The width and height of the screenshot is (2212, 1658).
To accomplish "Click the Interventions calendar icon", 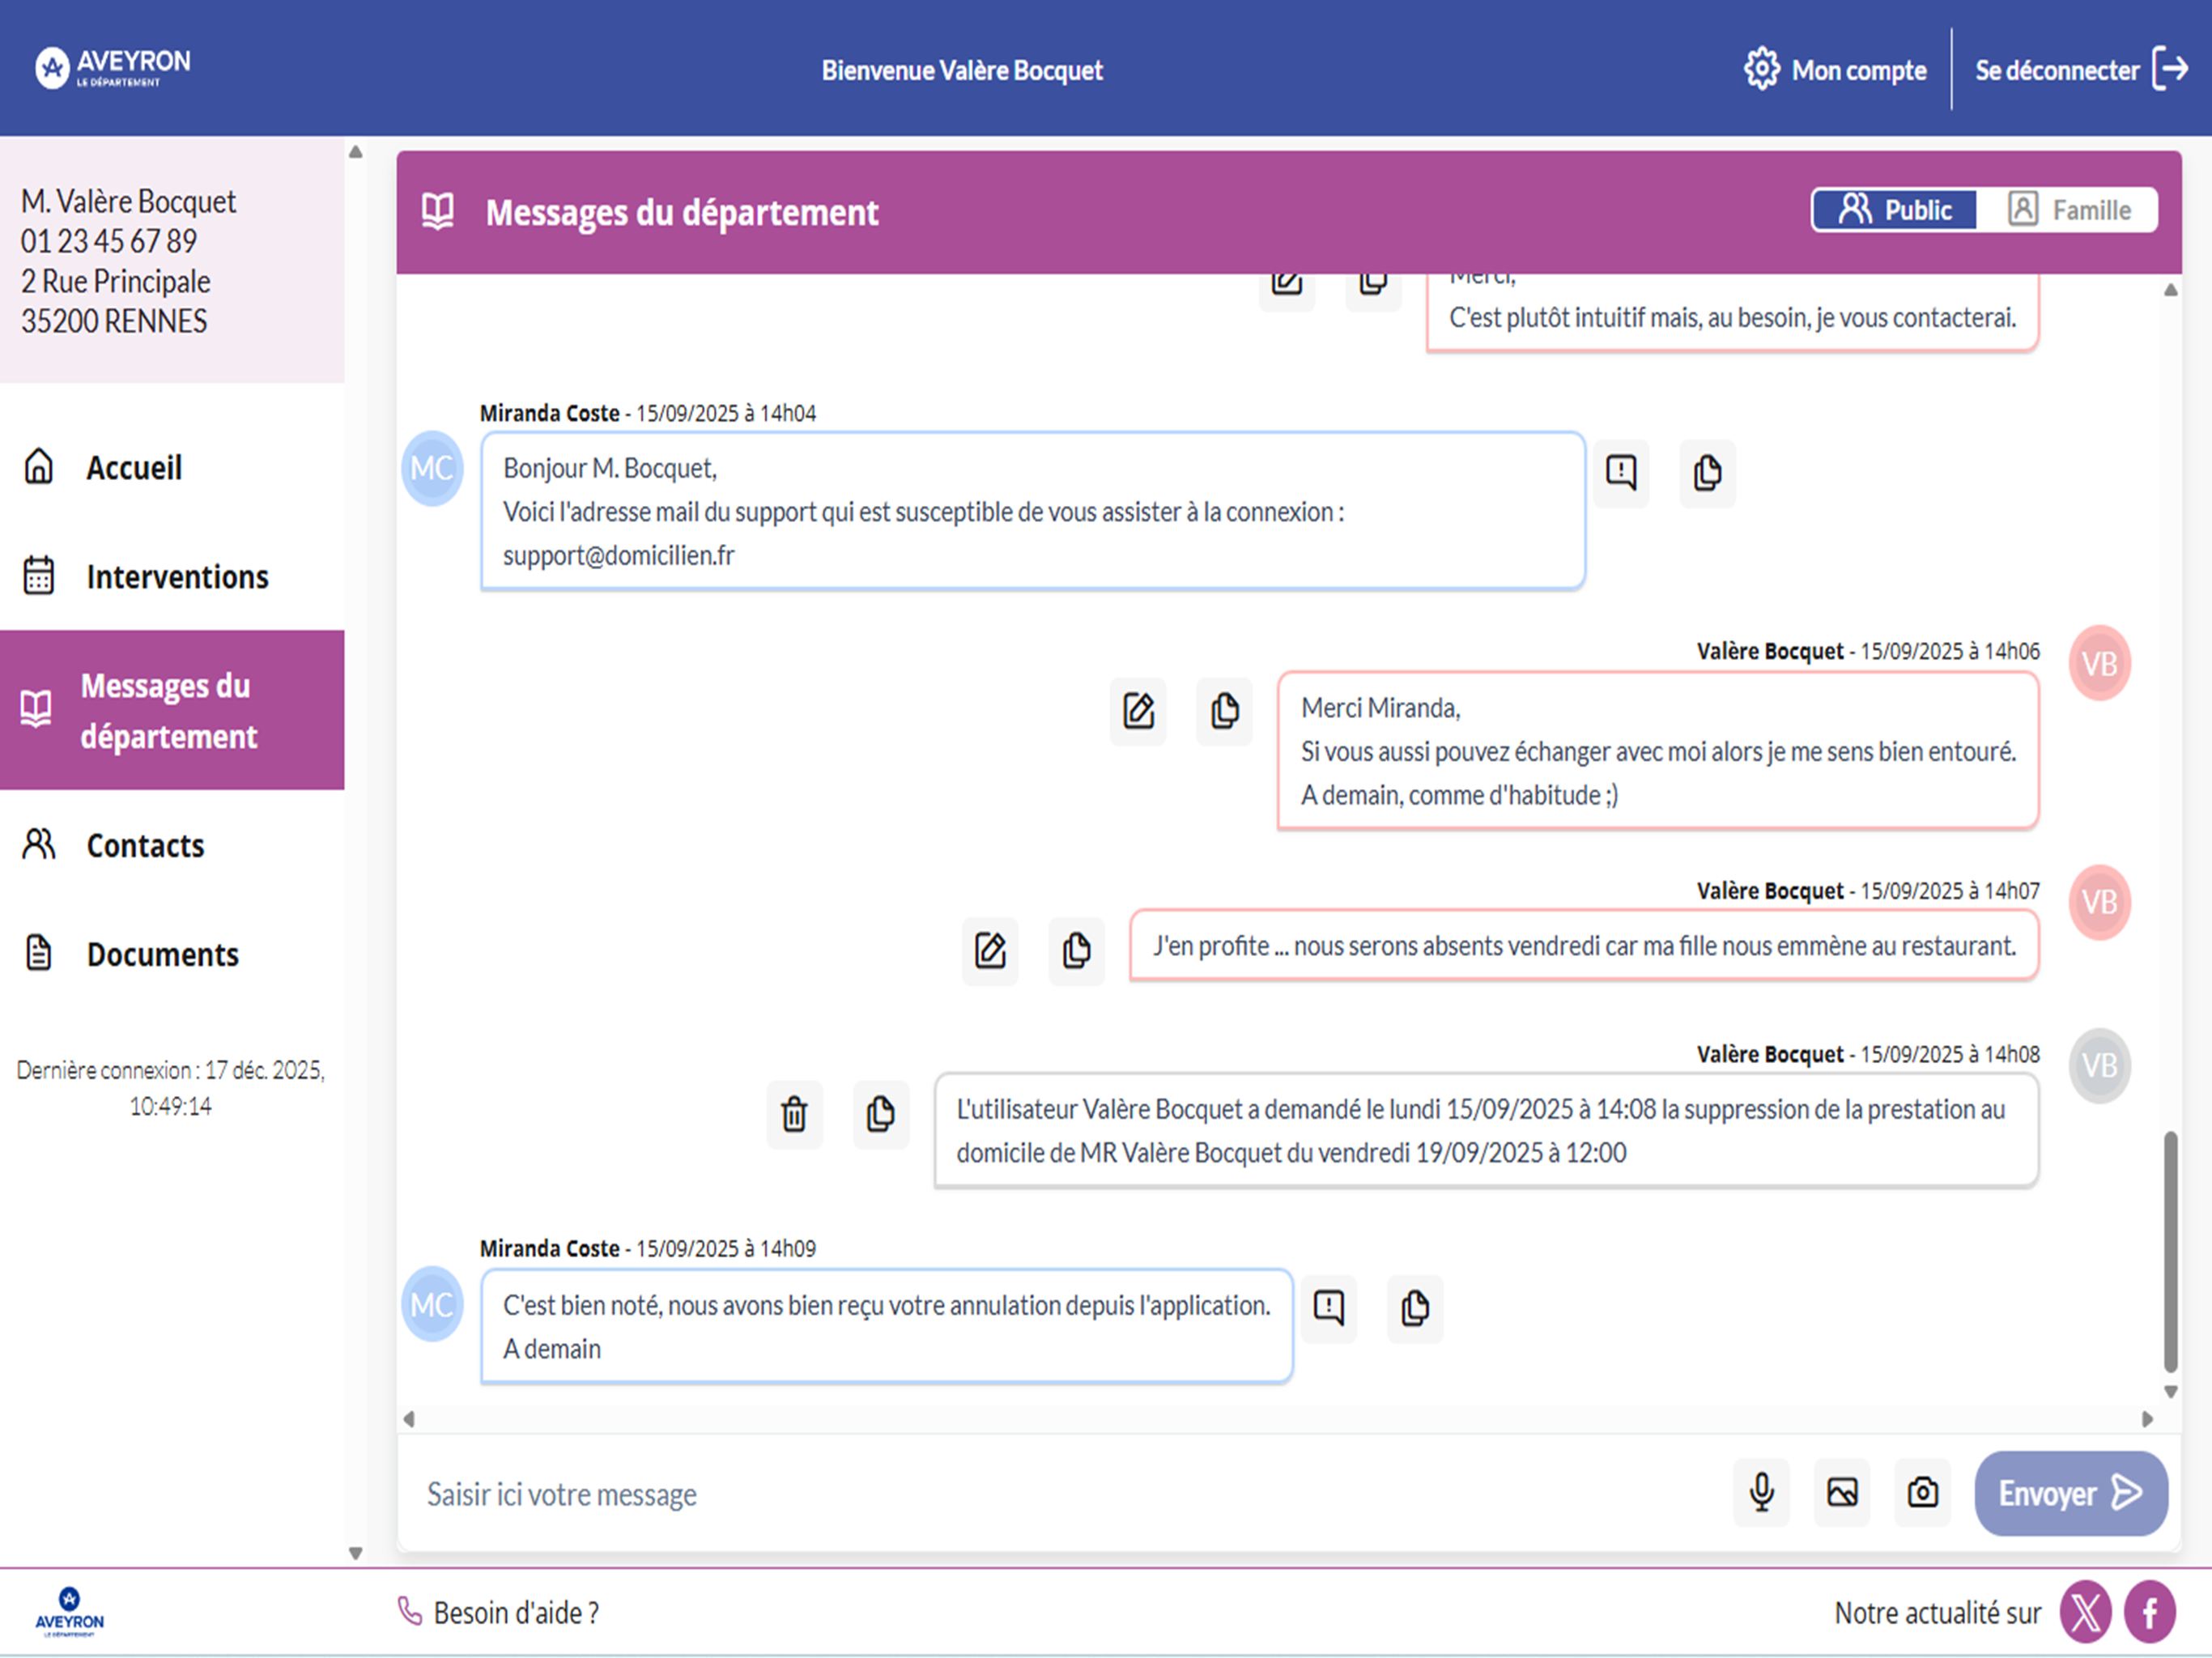I will tap(38, 575).
